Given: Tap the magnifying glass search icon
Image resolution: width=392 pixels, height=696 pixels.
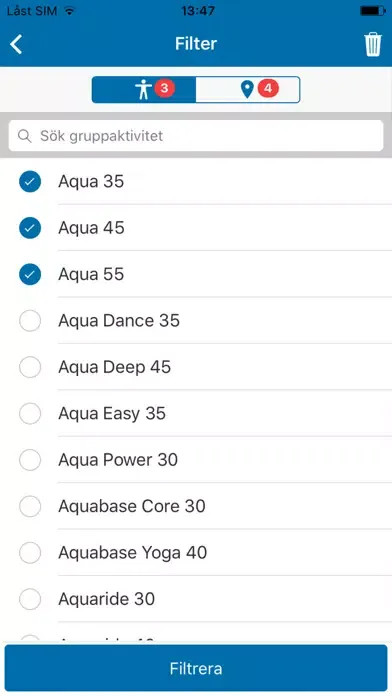Looking at the screenshot, I should point(25,136).
